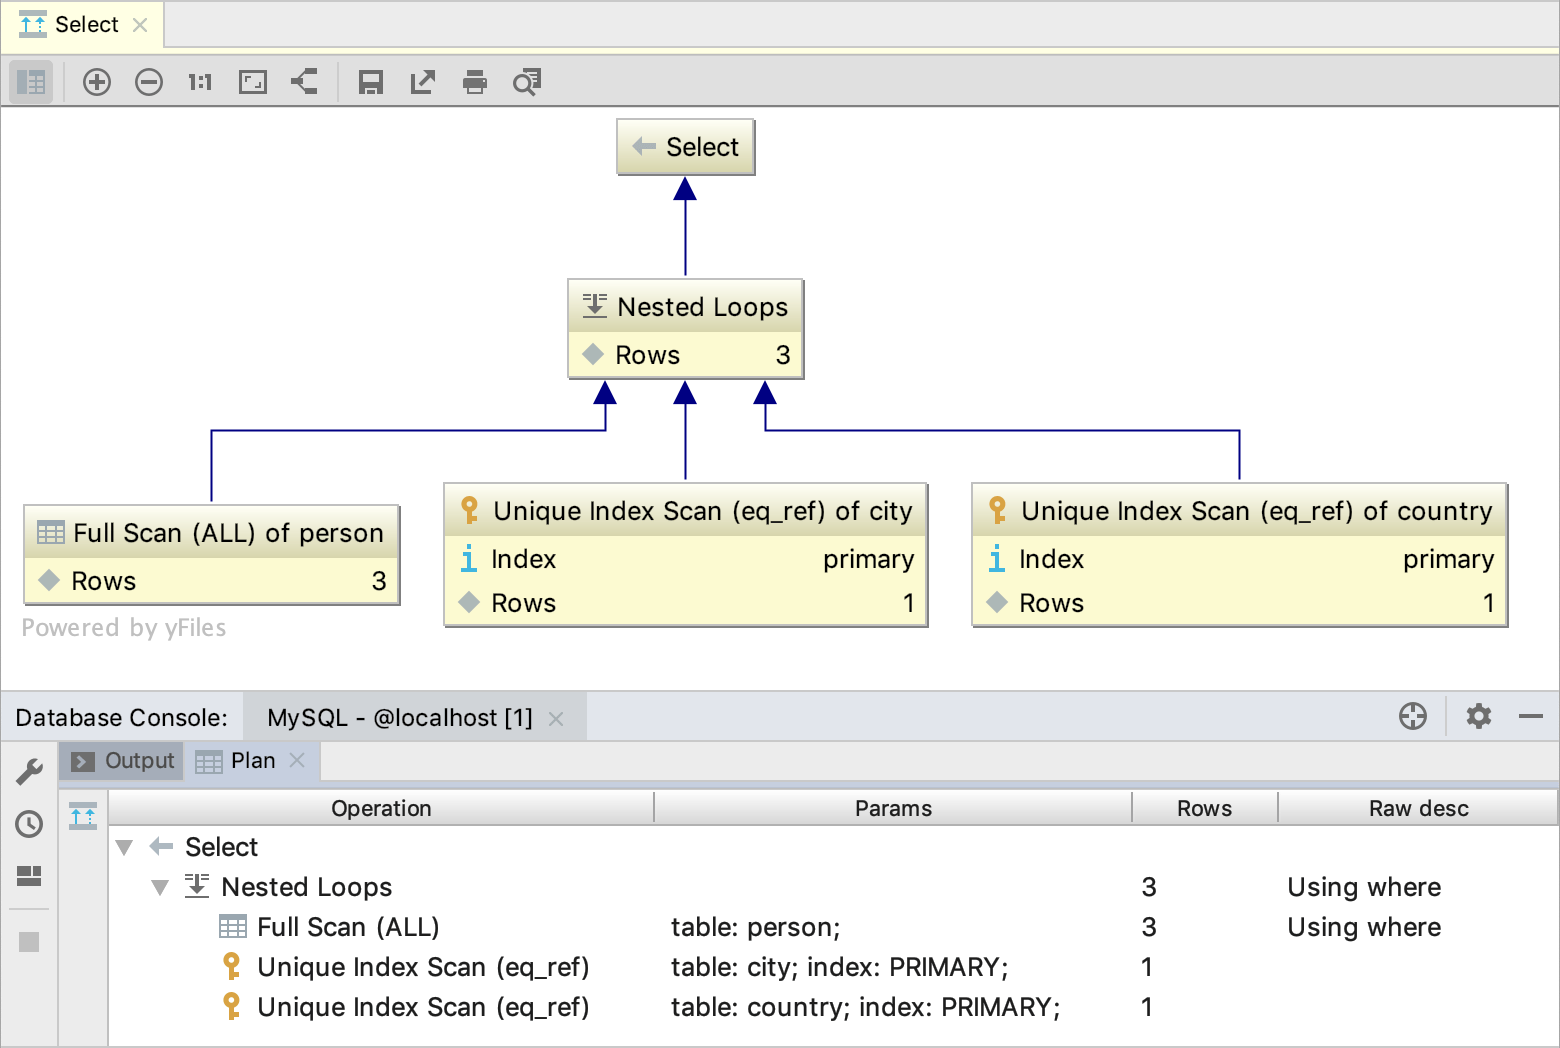1560x1048 pixels.
Task: Open query history clock icon
Action: tap(29, 824)
